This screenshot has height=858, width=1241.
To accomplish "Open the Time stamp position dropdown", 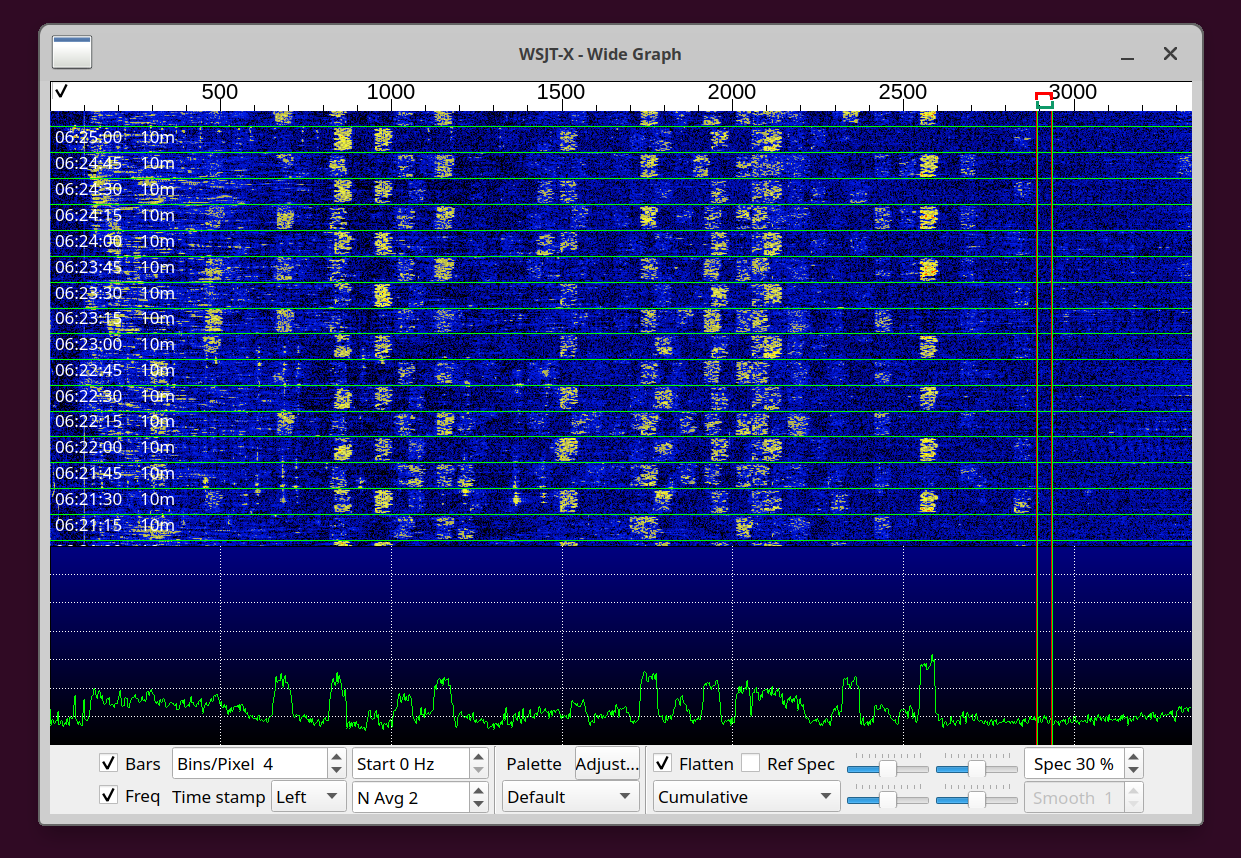I will (308, 797).
